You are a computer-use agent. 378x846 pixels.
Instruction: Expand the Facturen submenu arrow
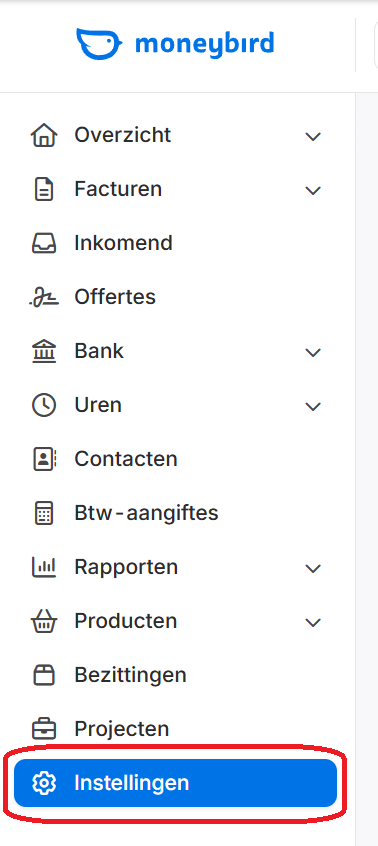(x=313, y=190)
